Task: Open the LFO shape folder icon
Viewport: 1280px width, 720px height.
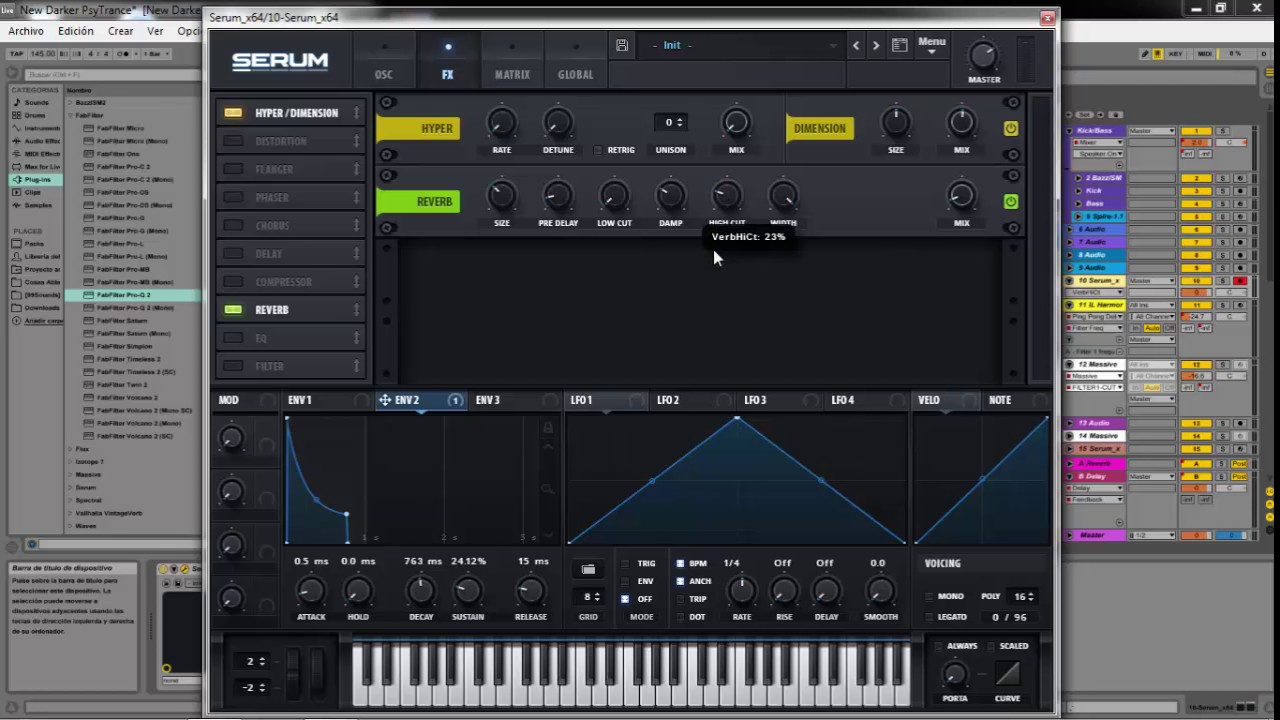Action: tap(588, 569)
